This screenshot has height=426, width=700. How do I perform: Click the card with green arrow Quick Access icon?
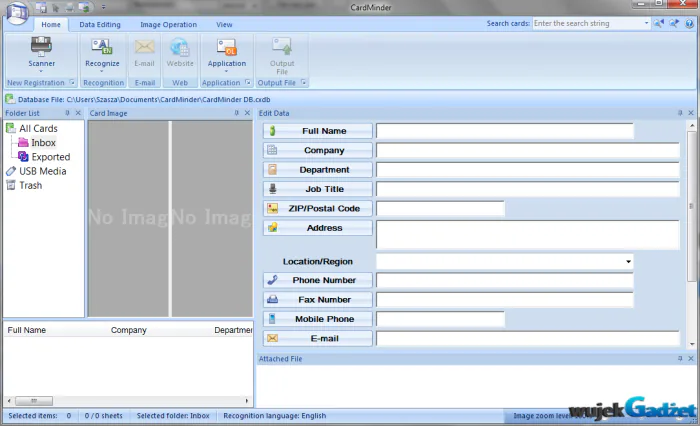pyautogui.click(x=84, y=7)
